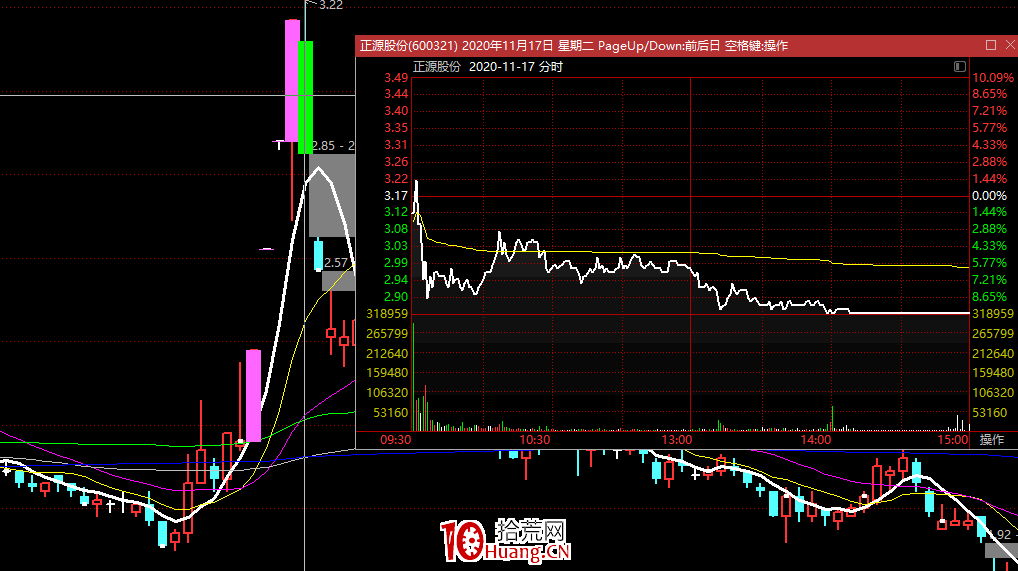Select the green 3.03 price axis label
This screenshot has height=571, width=1018.
396,246
